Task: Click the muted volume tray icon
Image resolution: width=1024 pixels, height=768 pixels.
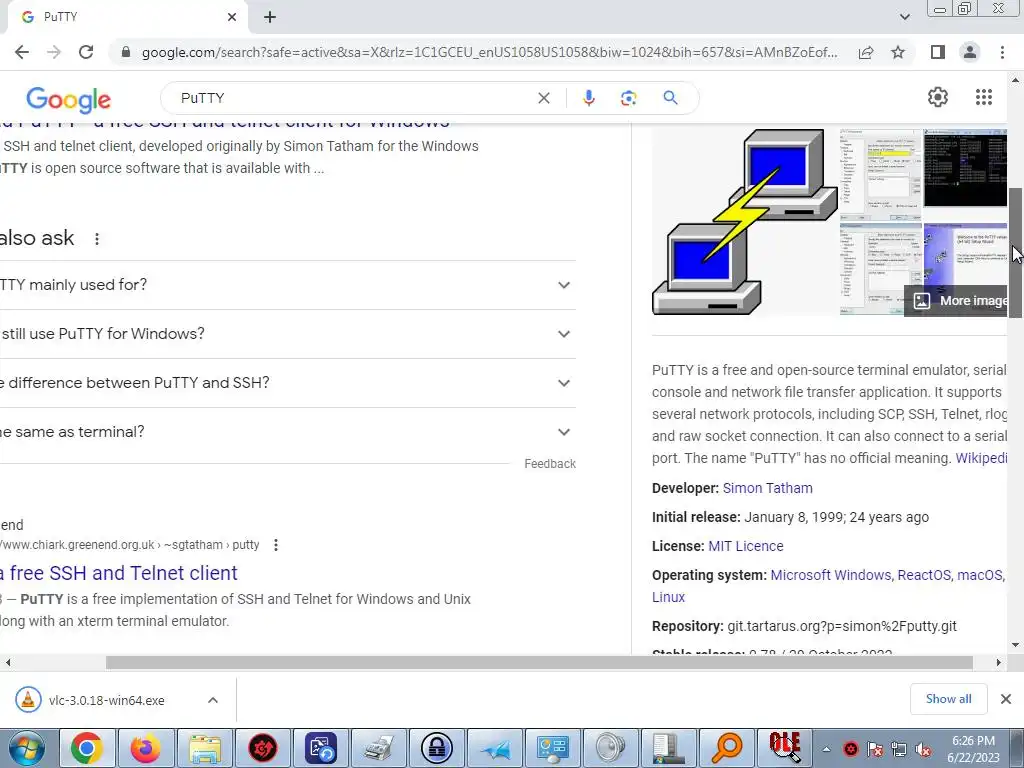Action: pyautogui.click(x=923, y=749)
